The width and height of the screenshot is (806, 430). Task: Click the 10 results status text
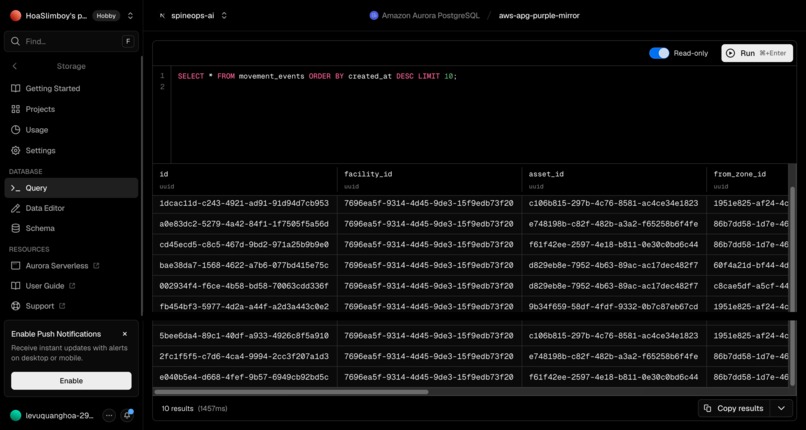point(177,408)
